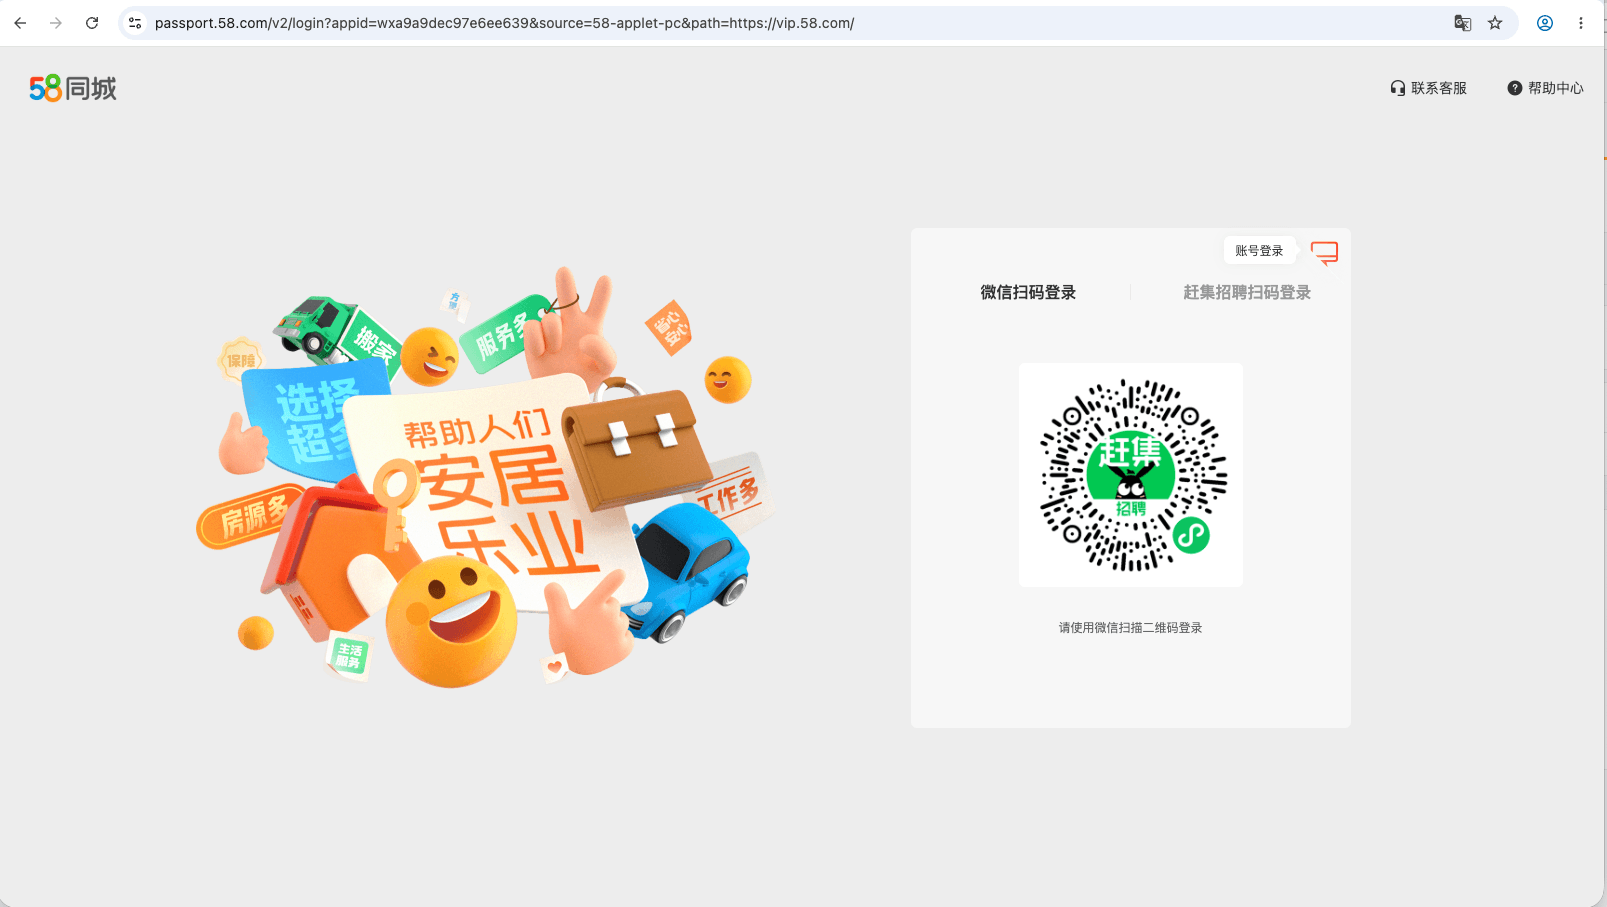
Task: Open 帮助中心 help center link
Action: (1545, 88)
